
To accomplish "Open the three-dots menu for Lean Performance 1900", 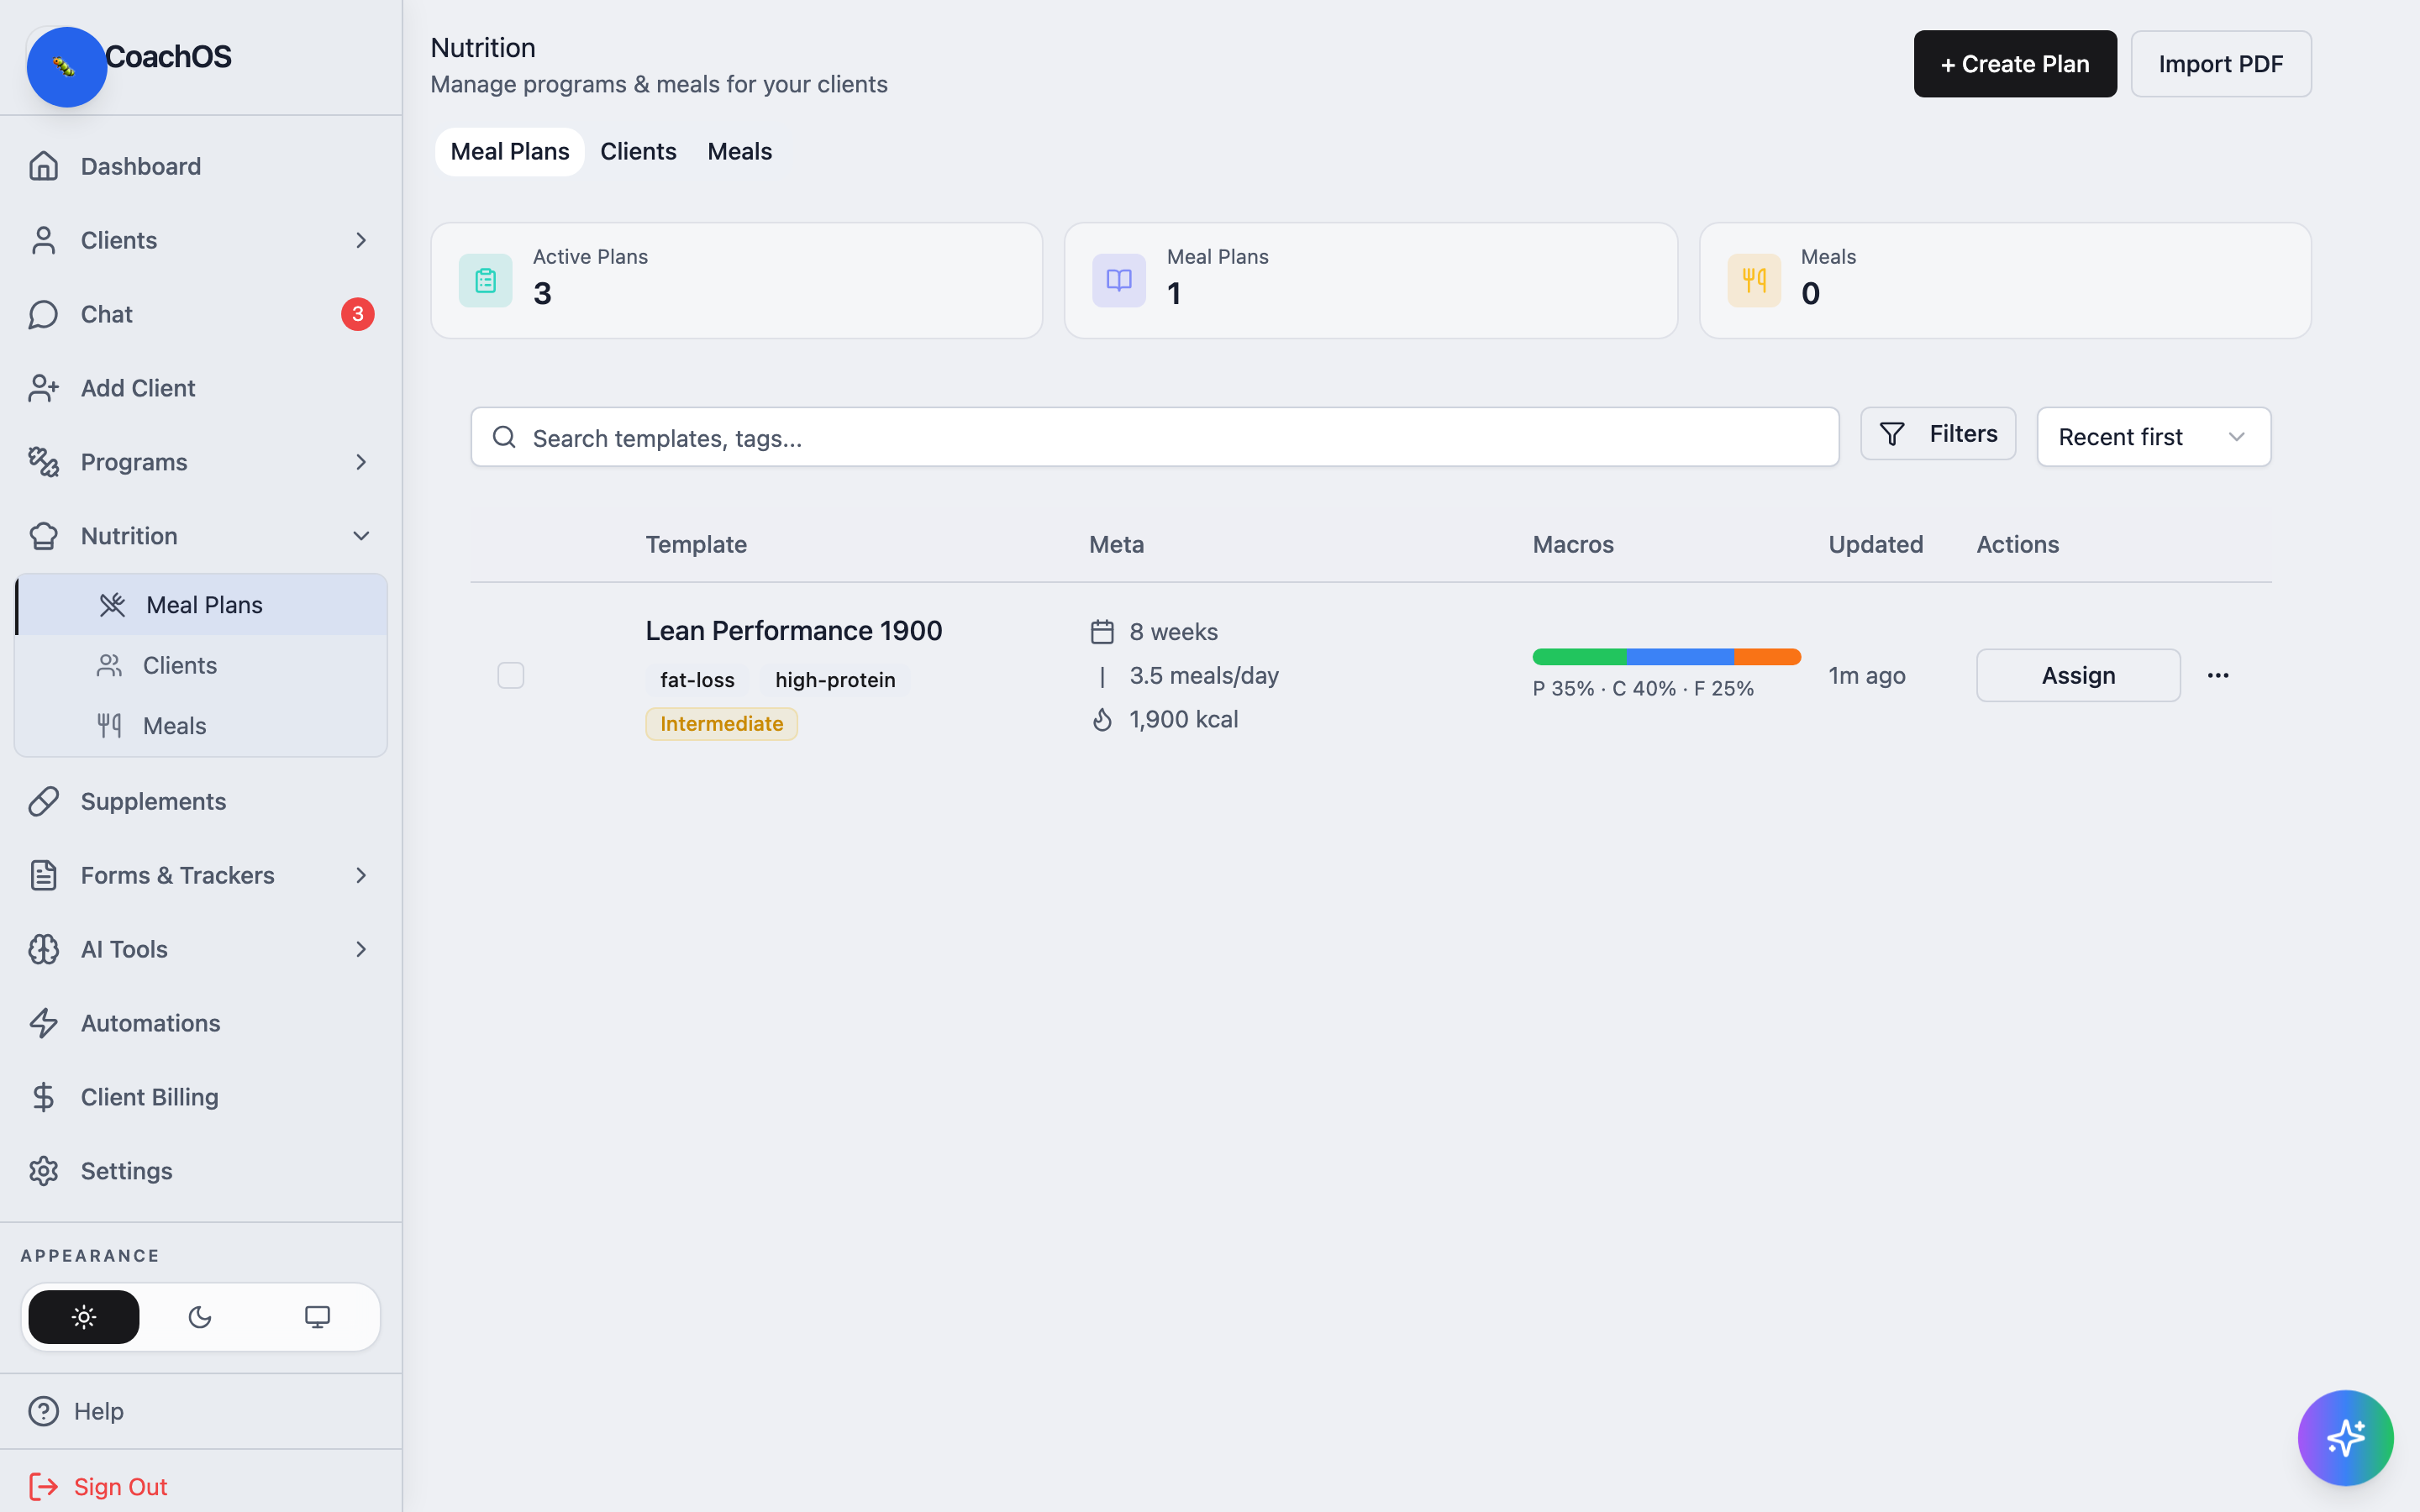I will point(2218,676).
